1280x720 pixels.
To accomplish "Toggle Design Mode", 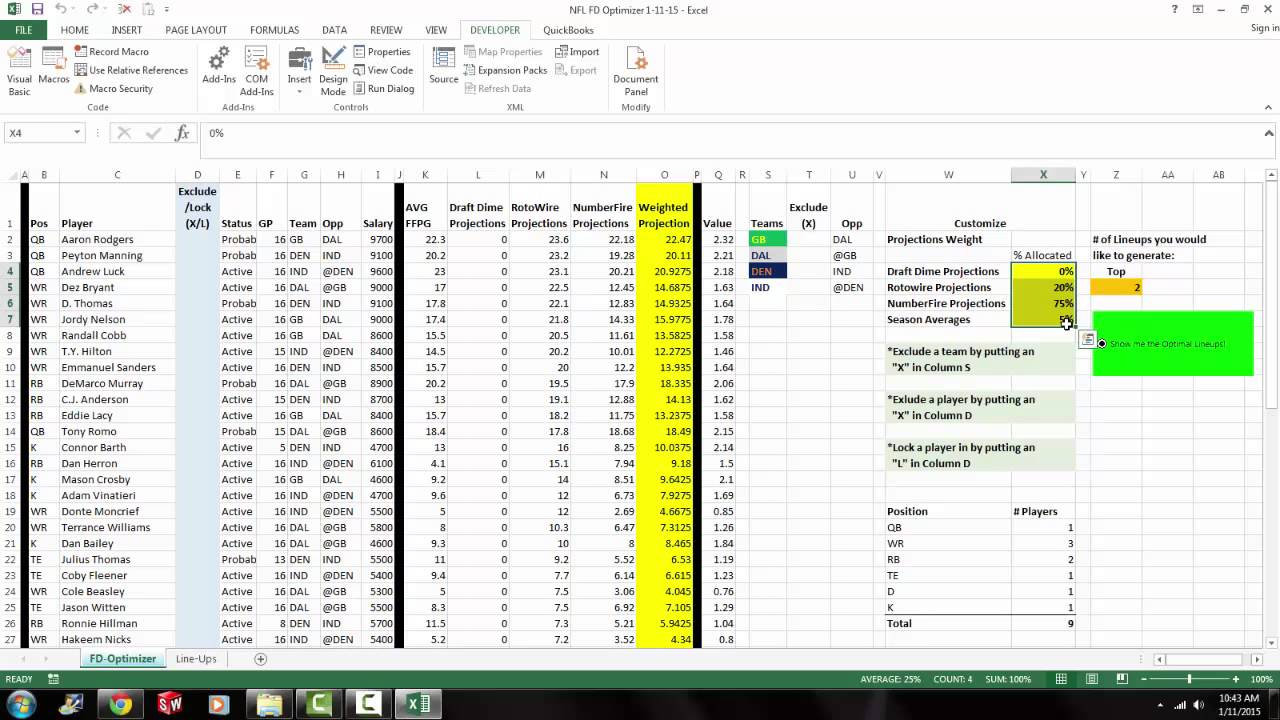I will tap(333, 71).
